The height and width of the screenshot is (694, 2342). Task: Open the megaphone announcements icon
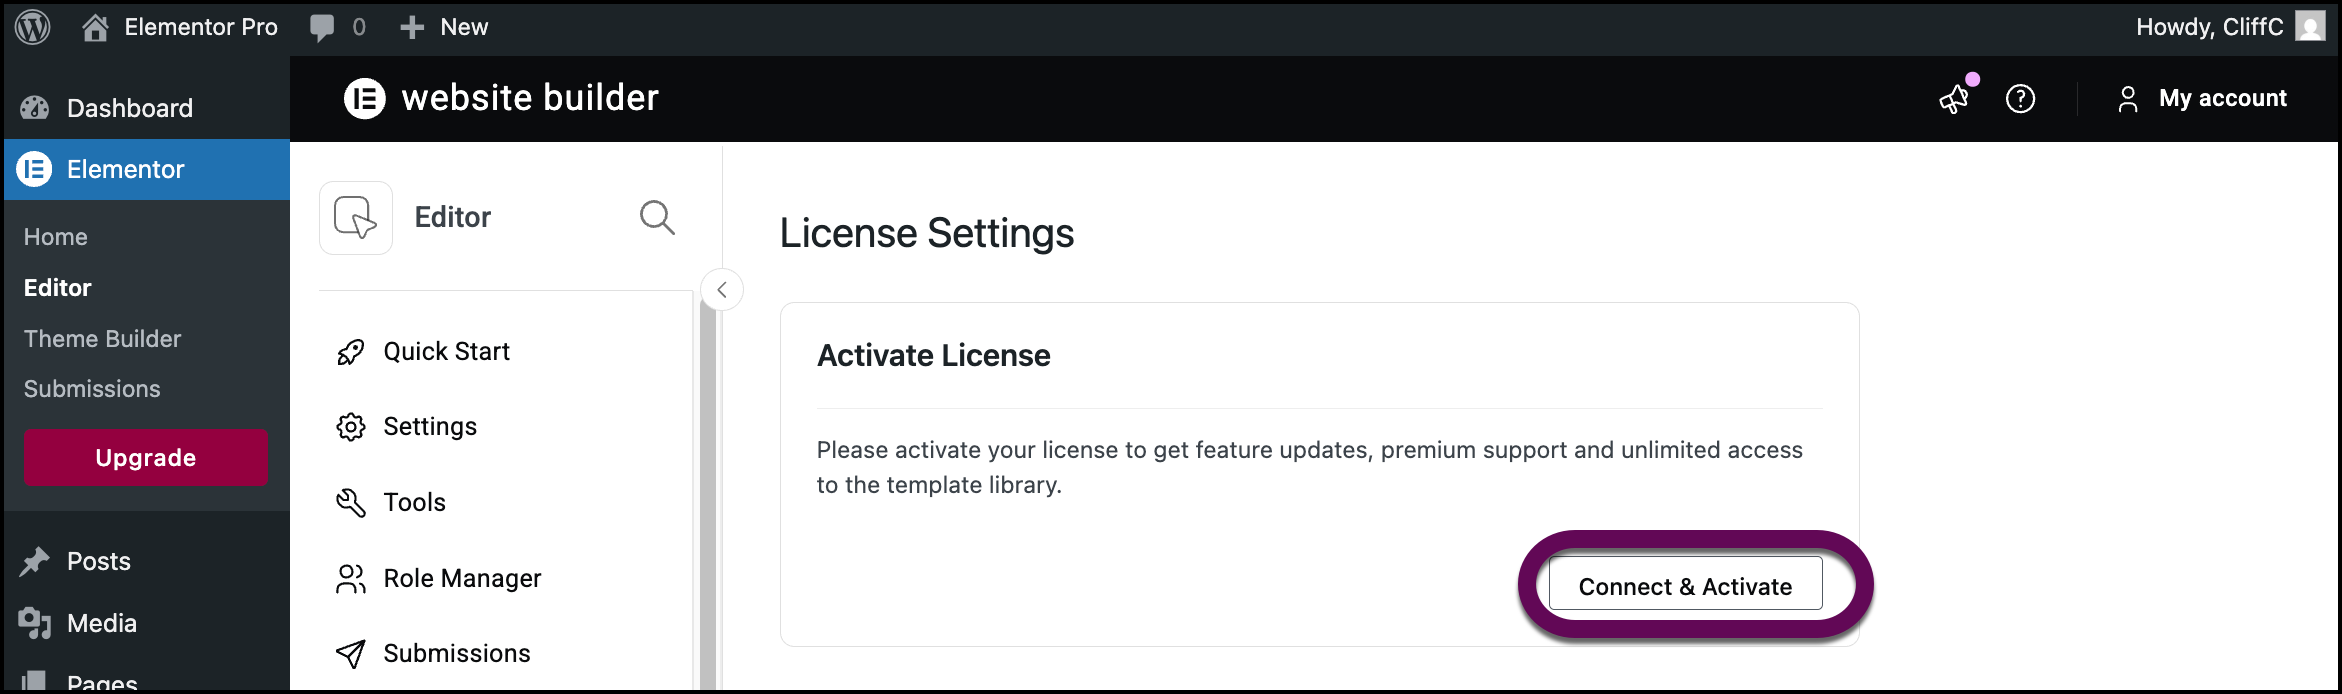1954,98
